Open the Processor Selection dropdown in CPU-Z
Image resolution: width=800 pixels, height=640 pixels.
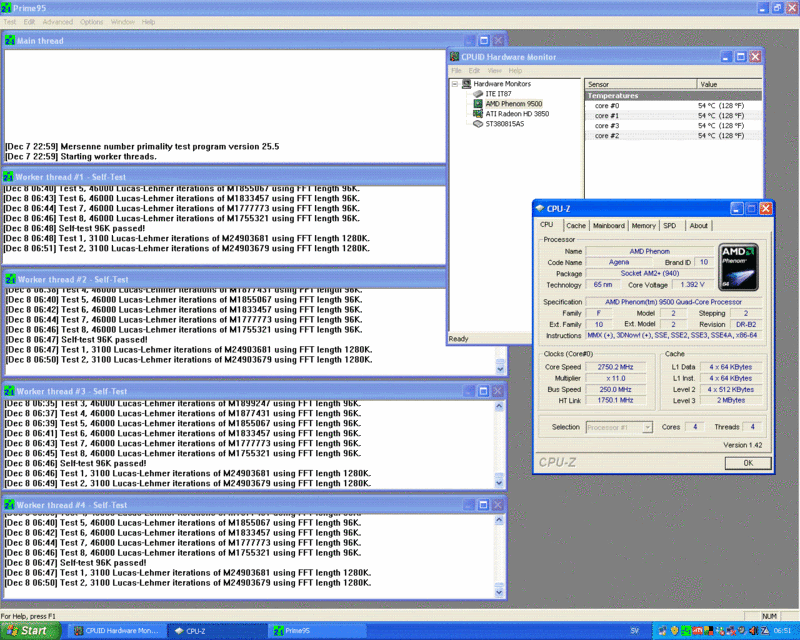pyautogui.click(x=647, y=427)
